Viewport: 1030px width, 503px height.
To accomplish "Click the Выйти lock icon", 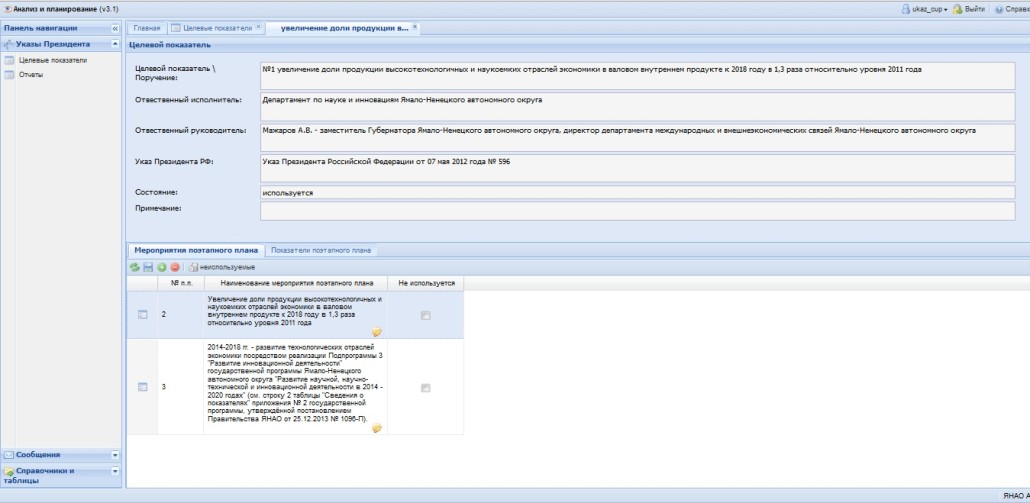I will click(958, 9).
